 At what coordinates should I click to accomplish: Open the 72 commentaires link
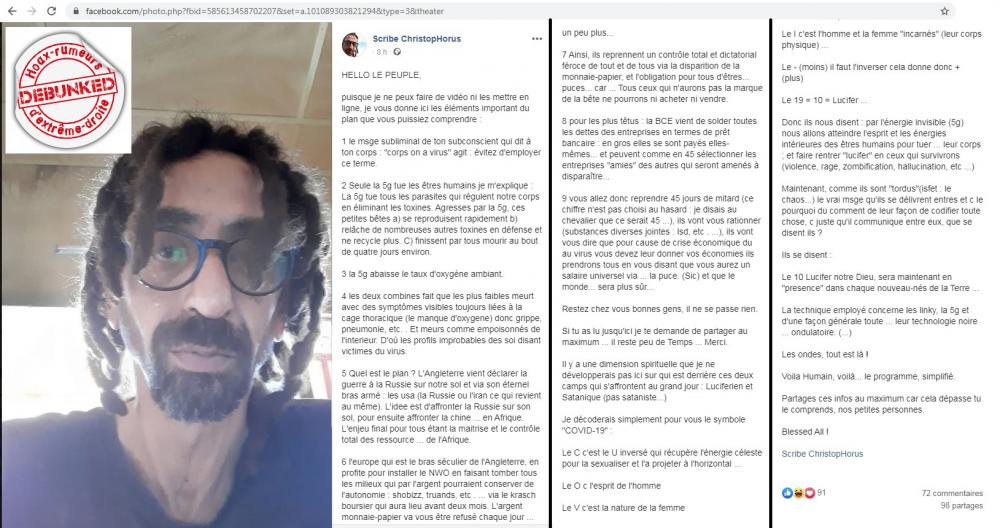(952, 494)
